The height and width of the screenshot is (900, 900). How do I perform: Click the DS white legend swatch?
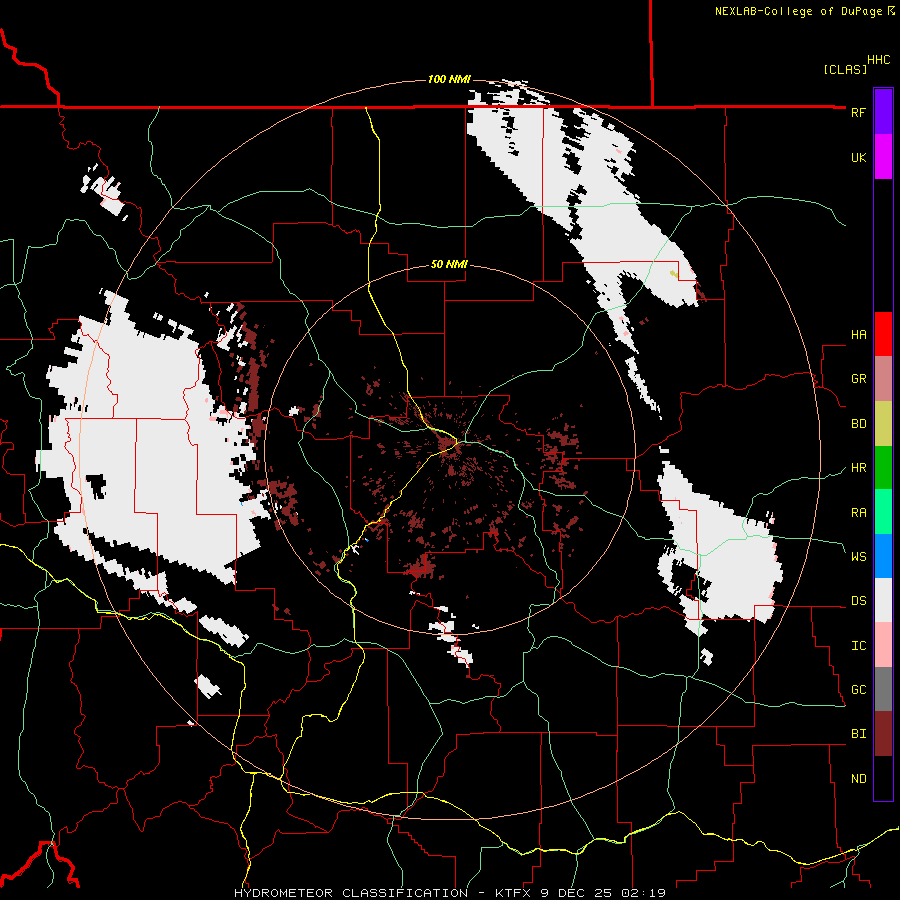point(883,600)
